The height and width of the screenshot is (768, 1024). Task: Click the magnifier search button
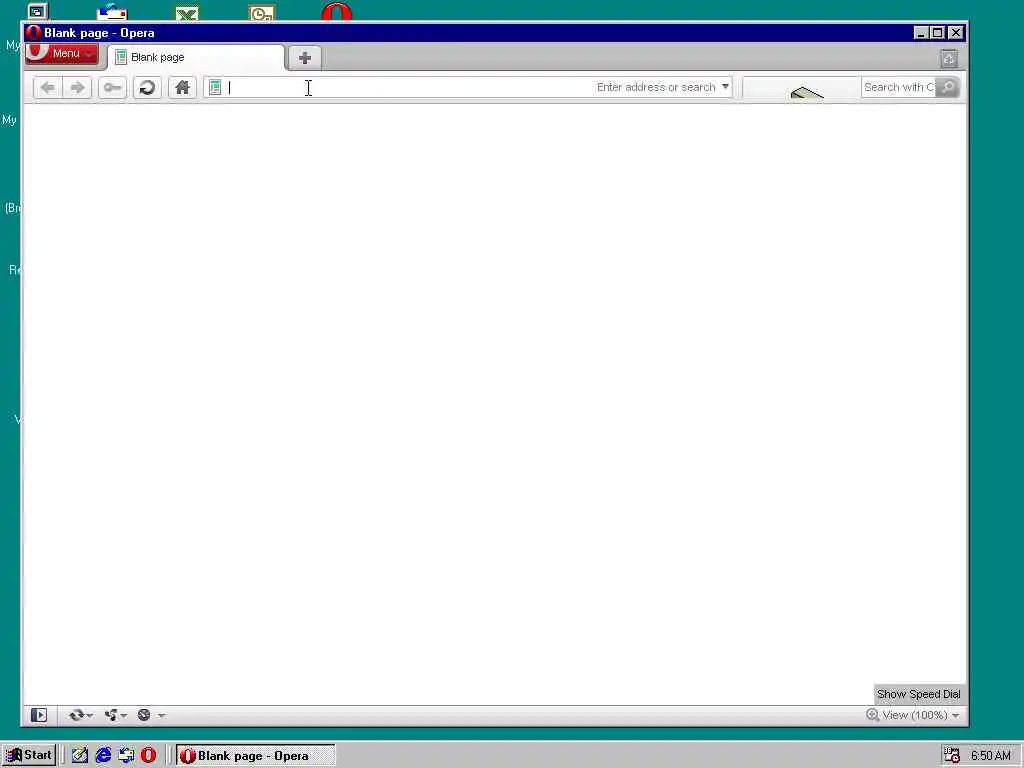click(x=948, y=87)
